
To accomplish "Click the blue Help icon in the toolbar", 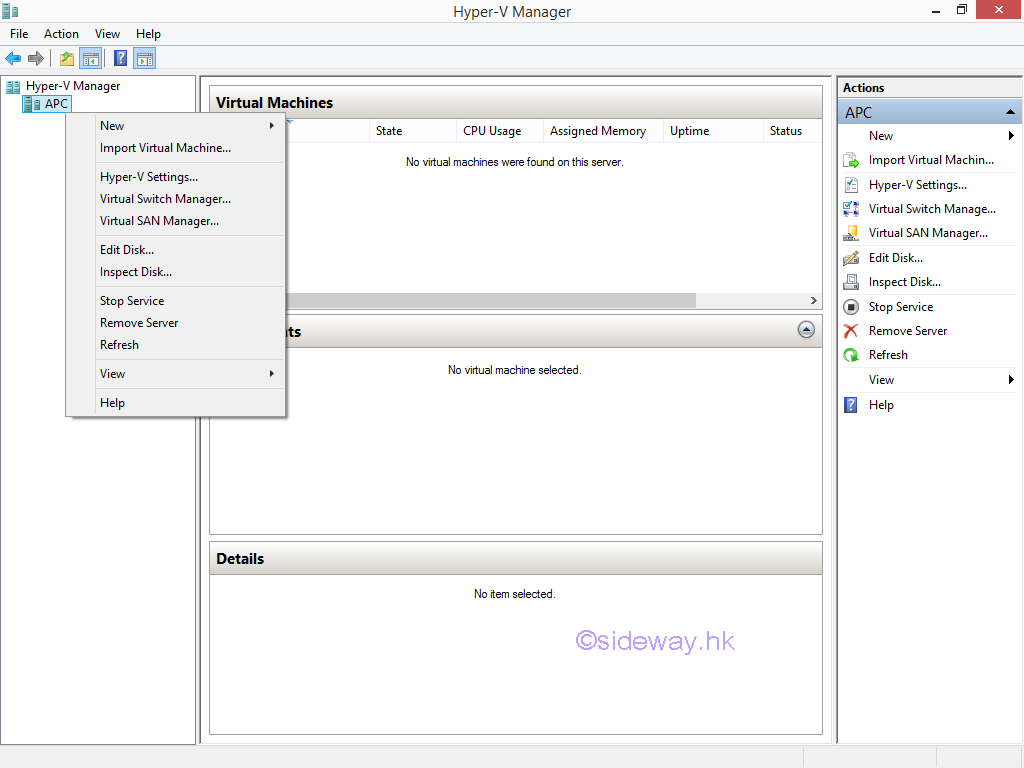I will click(120, 58).
